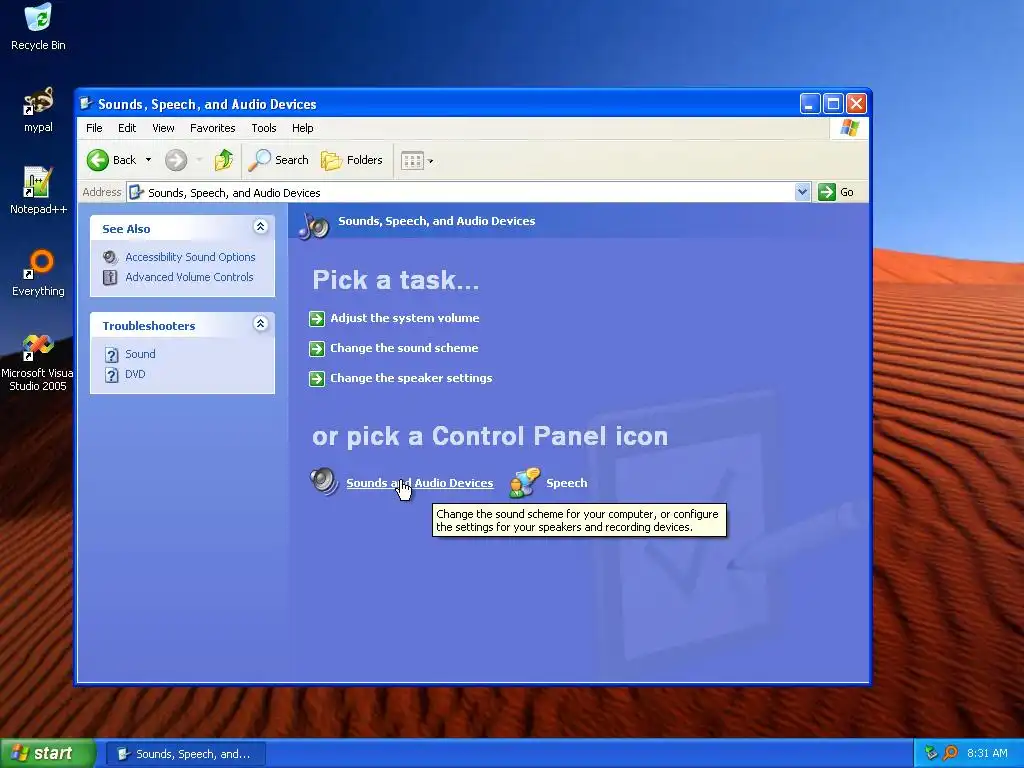Click the Advanced Volume Controls icon
1024x768 pixels.
pyautogui.click(x=110, y=277)
